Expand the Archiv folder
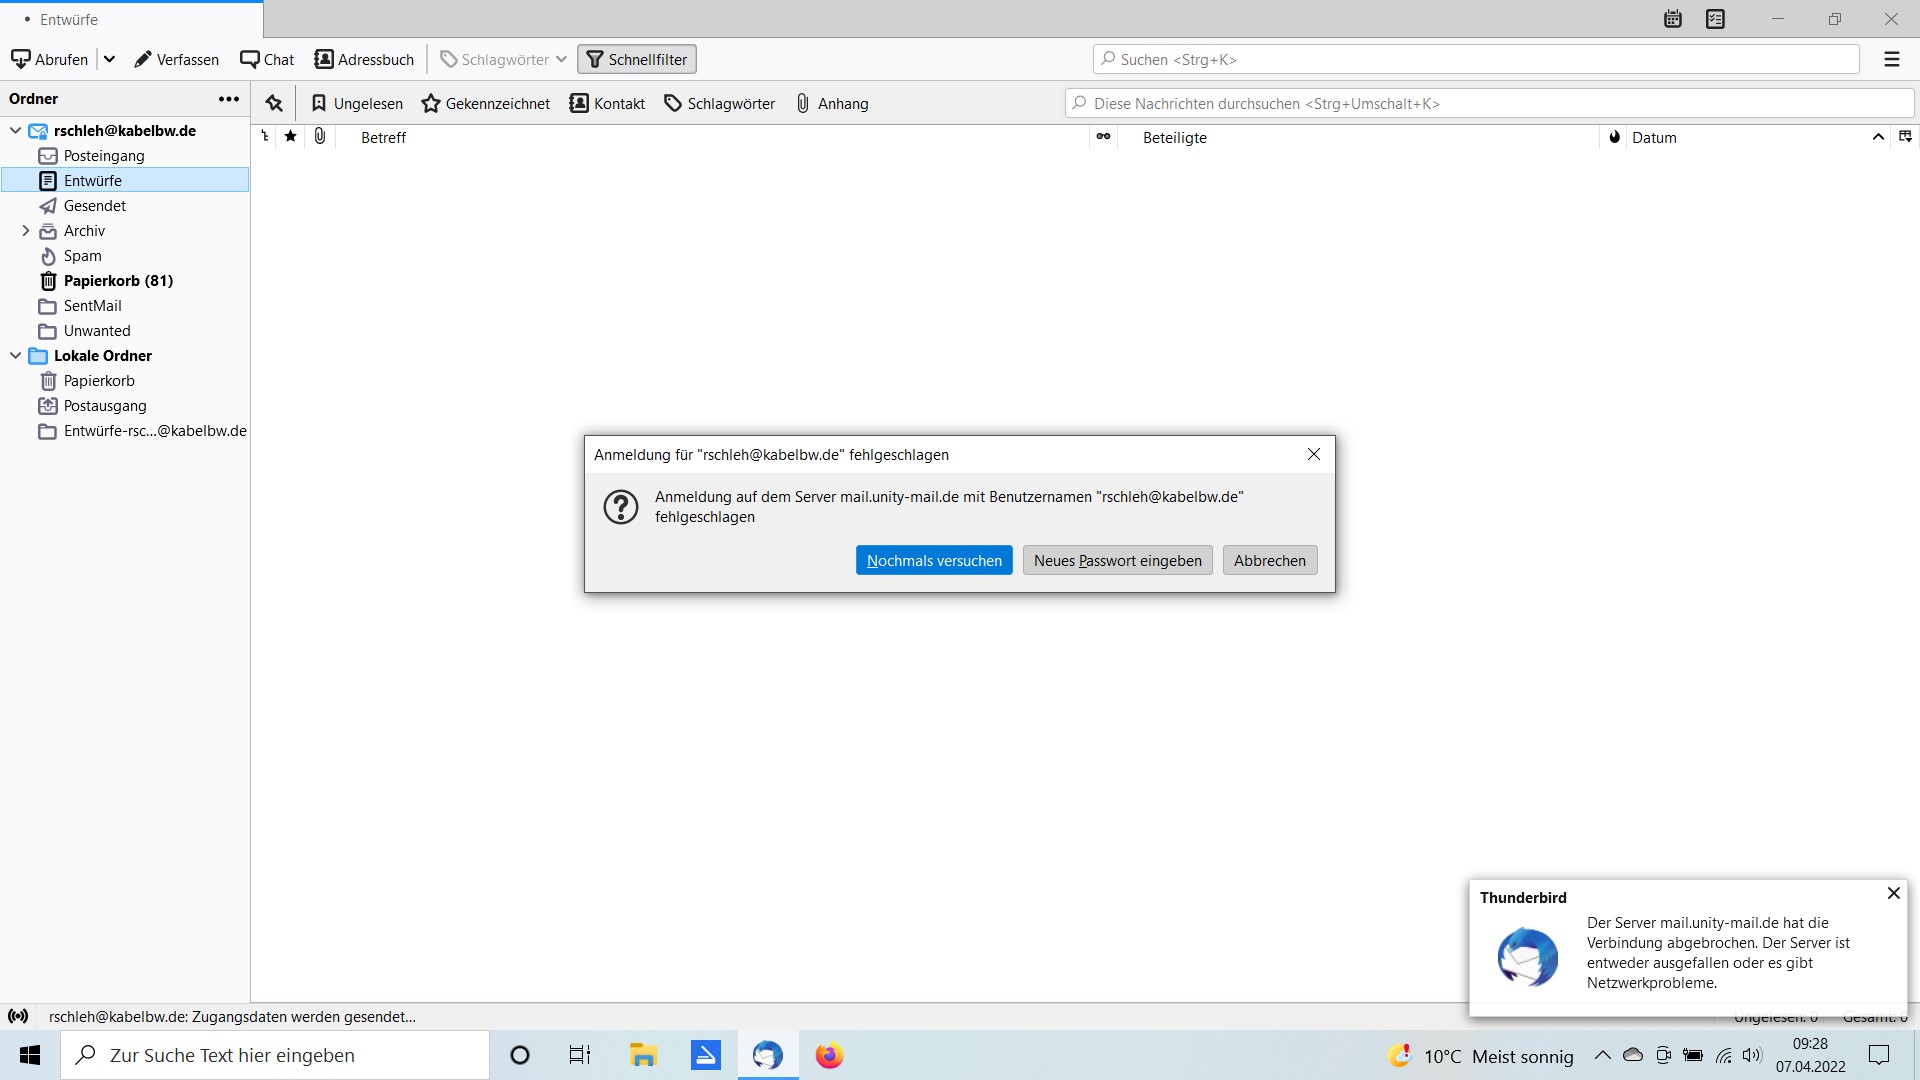Viewport: 1920px width, 1080px height. [x=26, y=231]
